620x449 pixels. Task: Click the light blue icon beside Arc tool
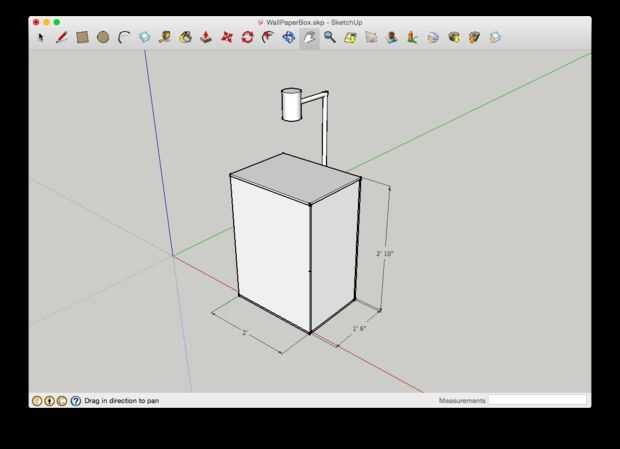[x=145, y=38]
